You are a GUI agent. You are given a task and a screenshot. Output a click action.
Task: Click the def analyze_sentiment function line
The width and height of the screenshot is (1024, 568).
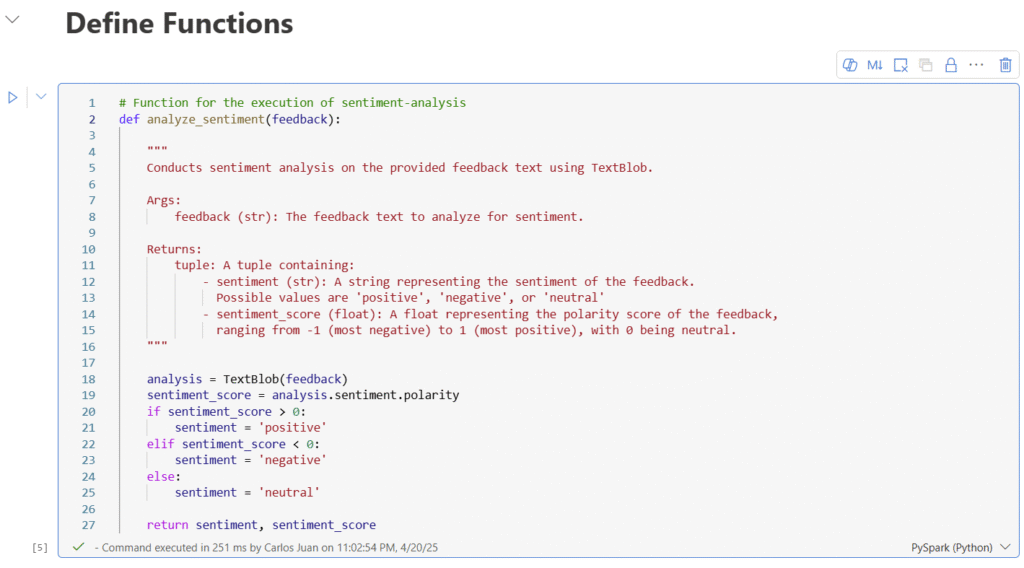point(230,119)
